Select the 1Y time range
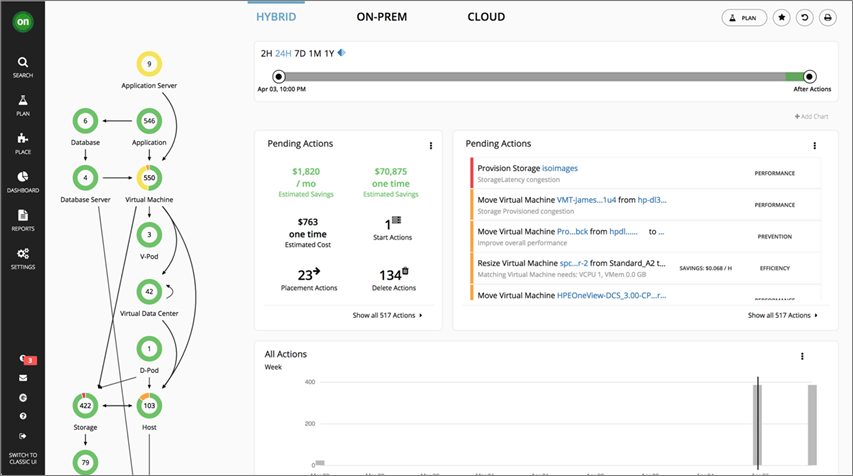Image resolution: width=853 pixels, height=476 pixels. pyautogui.click(x=329, y=53)
